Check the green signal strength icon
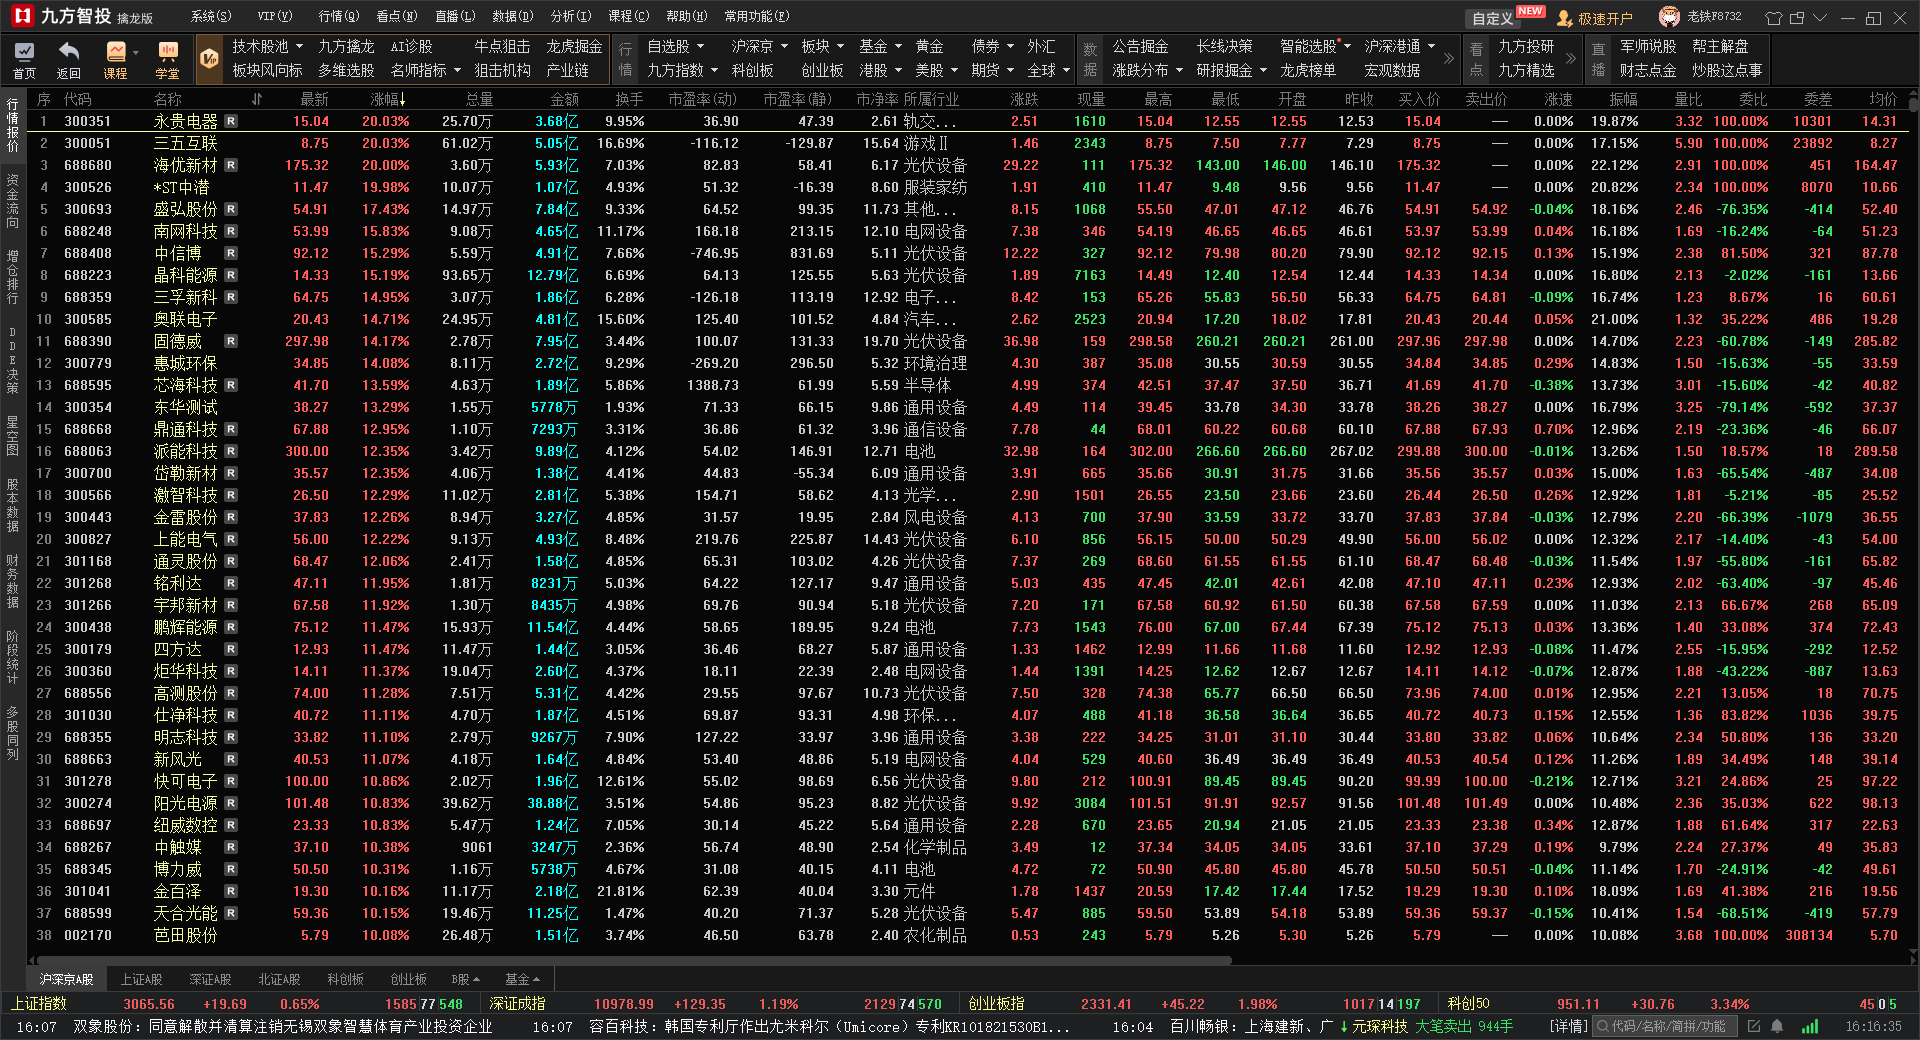1920x1040 pixels. (1810, 1026)
